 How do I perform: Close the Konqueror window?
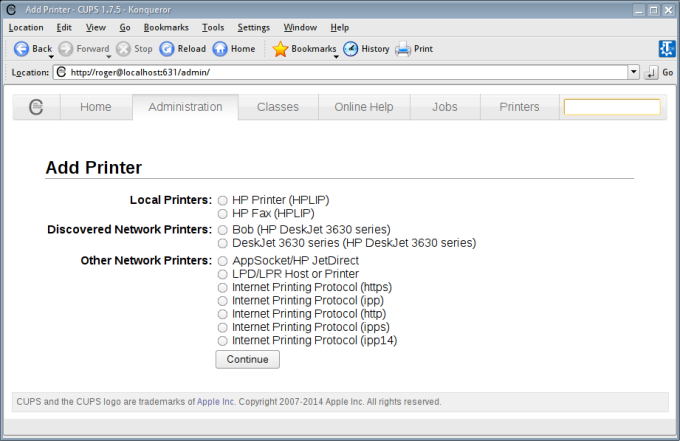coord(669,10)
